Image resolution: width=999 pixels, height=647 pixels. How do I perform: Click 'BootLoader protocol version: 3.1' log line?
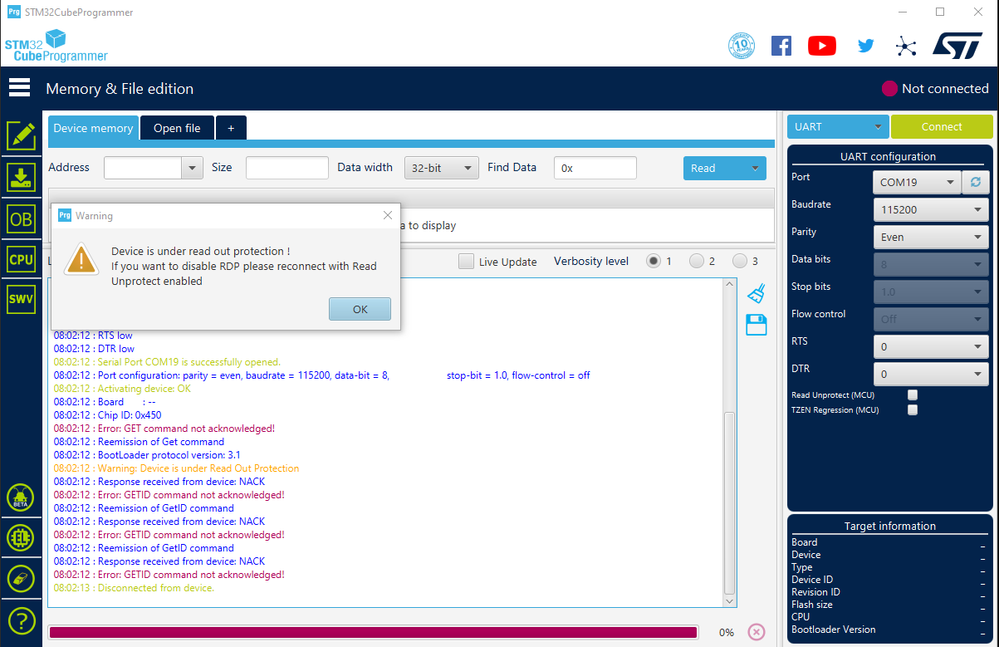pos(147,455)
